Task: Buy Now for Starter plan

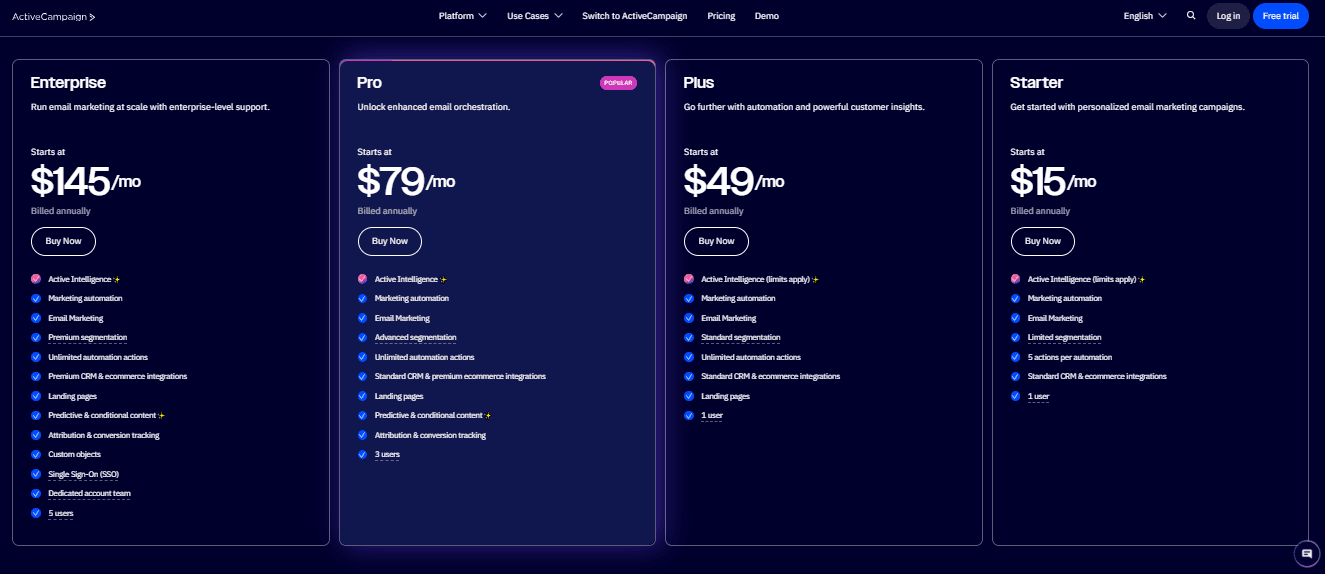Action: (1043, 241)
